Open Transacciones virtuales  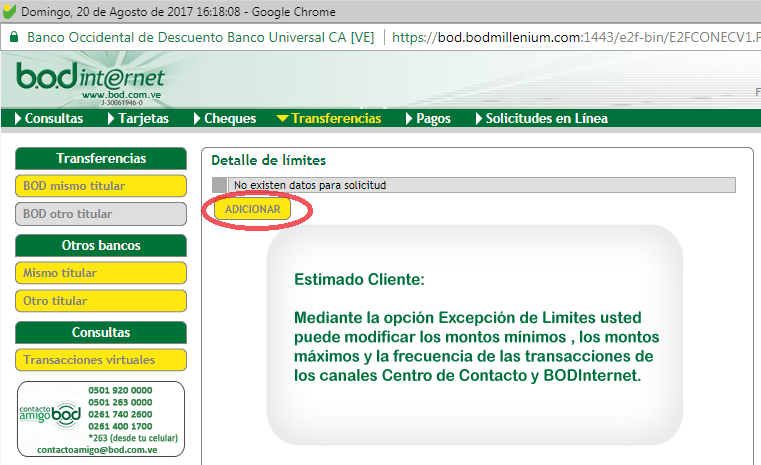(x=101, y=360)
